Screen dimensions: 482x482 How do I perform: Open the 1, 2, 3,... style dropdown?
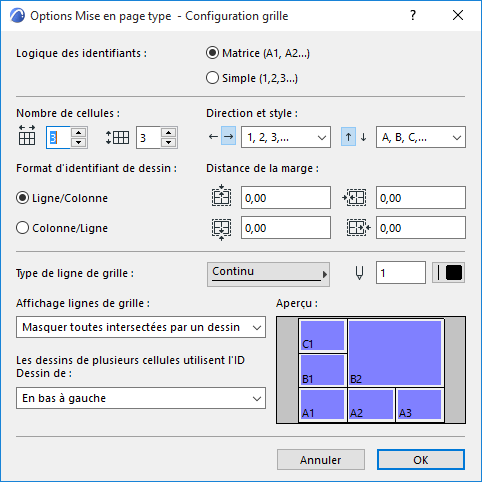coord(286,137)
